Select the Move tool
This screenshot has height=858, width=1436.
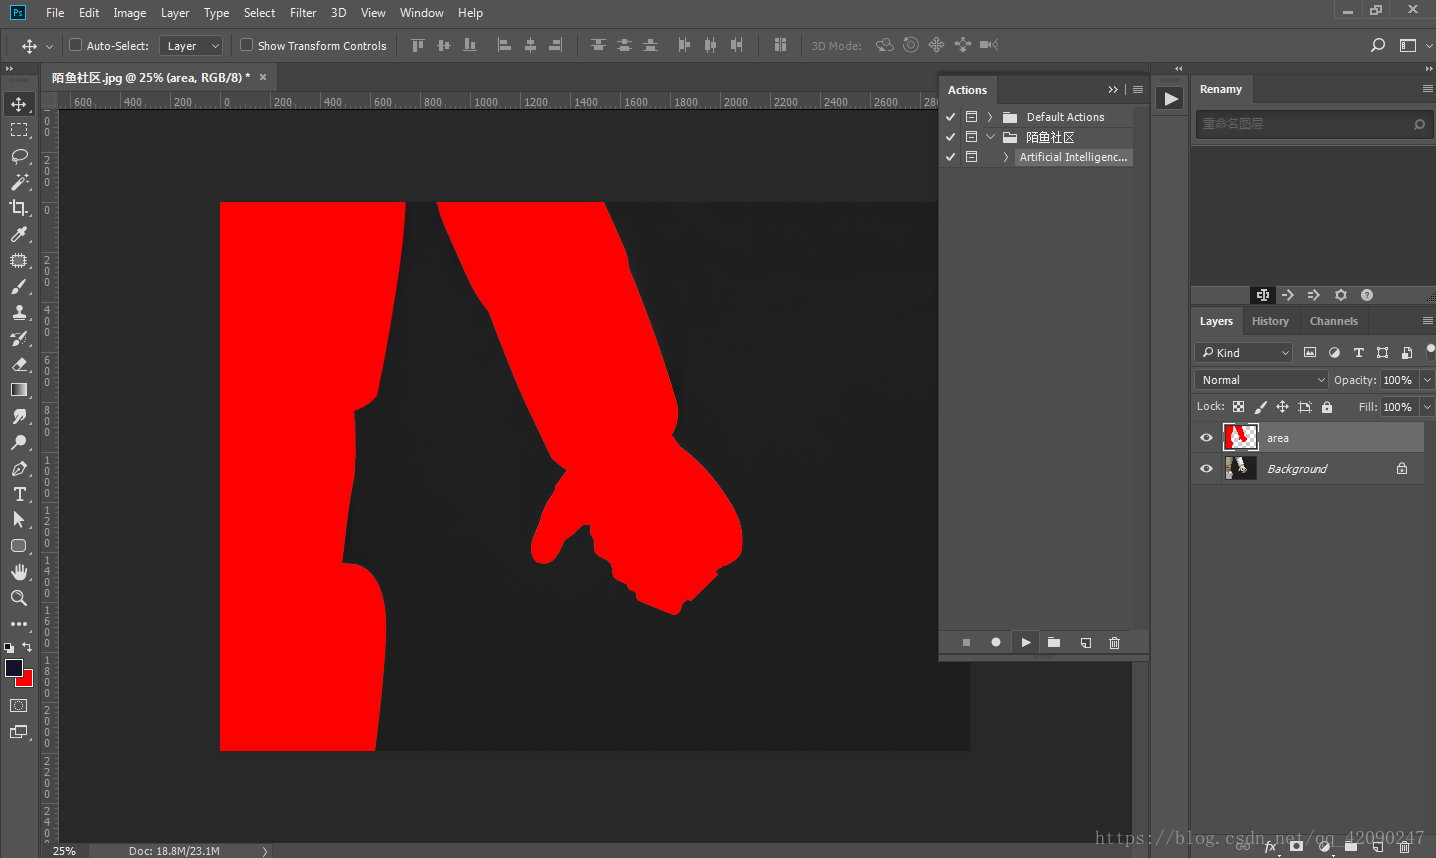click(19, 104)
